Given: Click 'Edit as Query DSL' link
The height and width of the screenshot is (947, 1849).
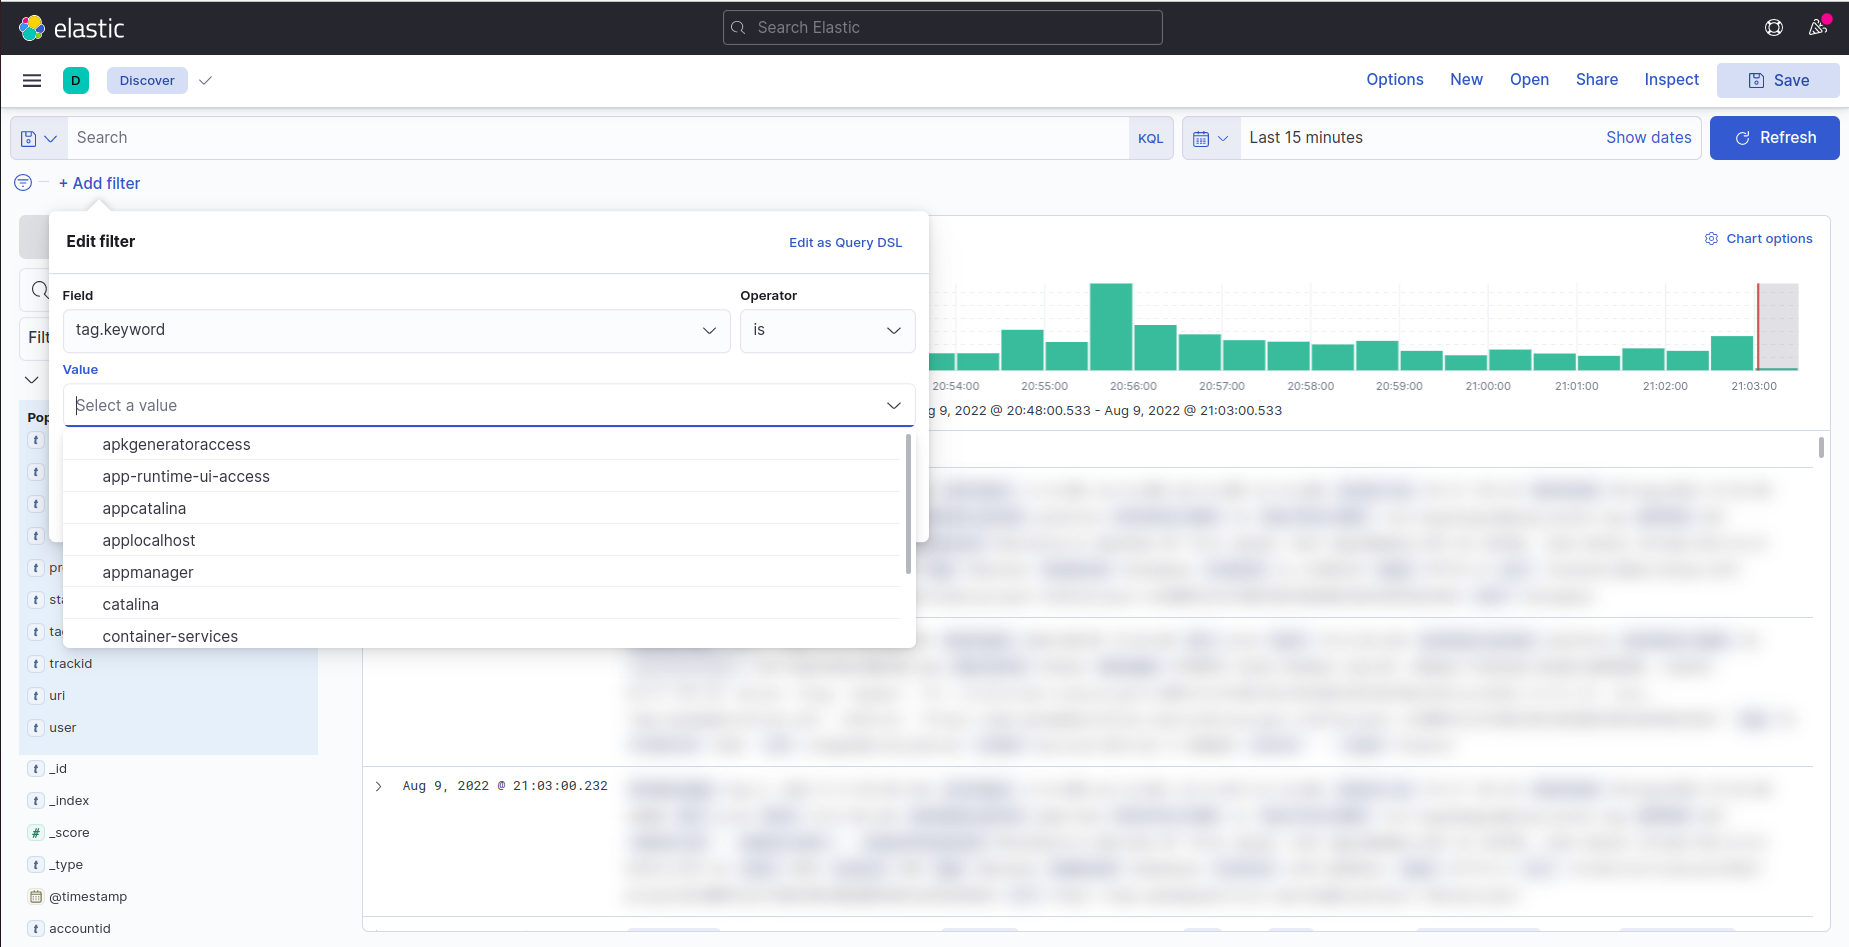Looking at the screenshot, I should tap(845, 242).
